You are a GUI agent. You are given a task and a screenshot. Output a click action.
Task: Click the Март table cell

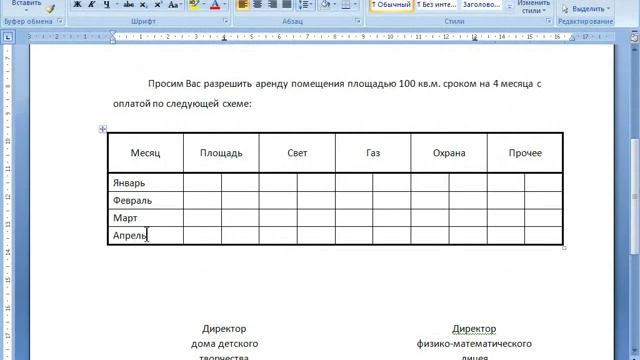click(x=146, y=218)
